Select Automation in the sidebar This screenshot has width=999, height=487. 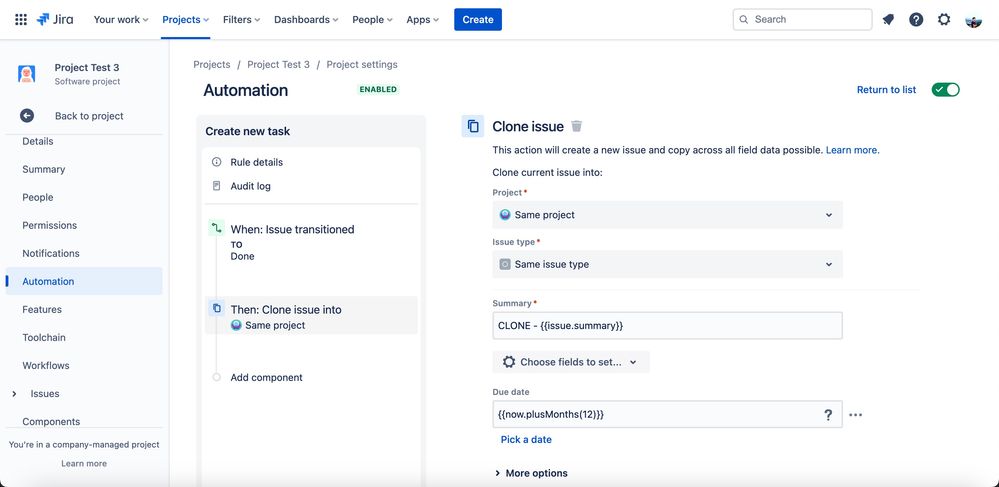click(x=83, y=281)
